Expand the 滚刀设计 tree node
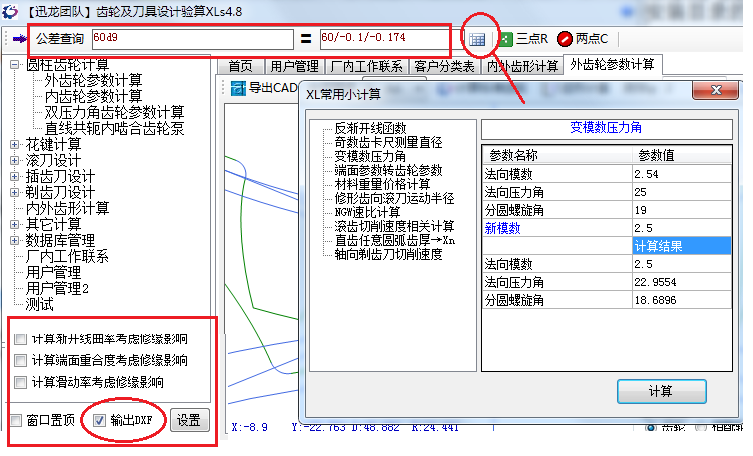This screenshot has width=753, height=456. tap(14, 160)
